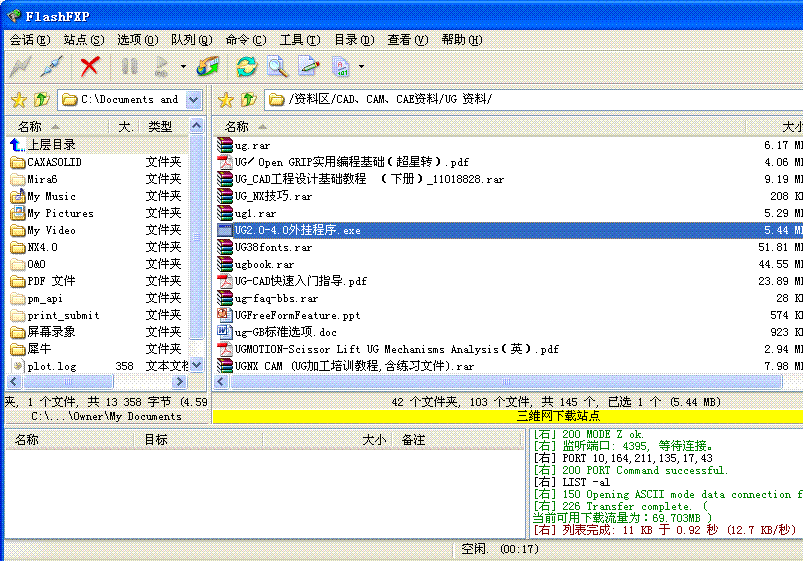Sort local pane by 类型 column
Screen dimensions: 803x561
point(163,126)
